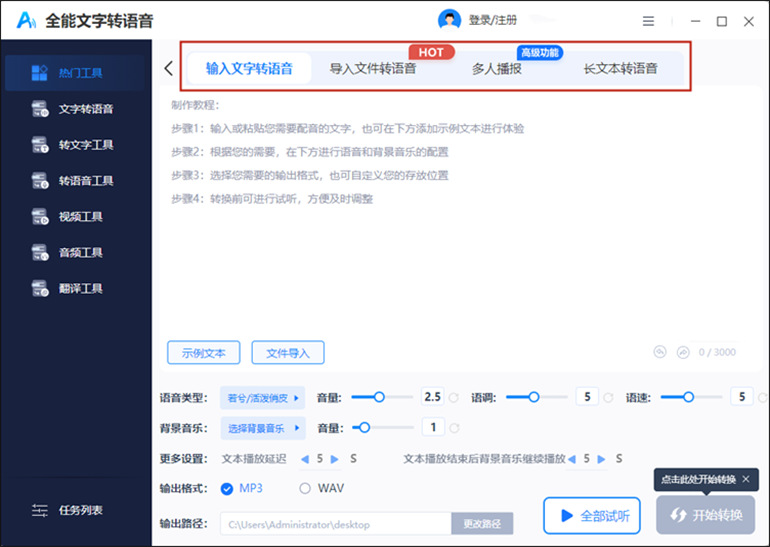Click the 语速 slider handle
770x547 pixels.
click(688, 397)
